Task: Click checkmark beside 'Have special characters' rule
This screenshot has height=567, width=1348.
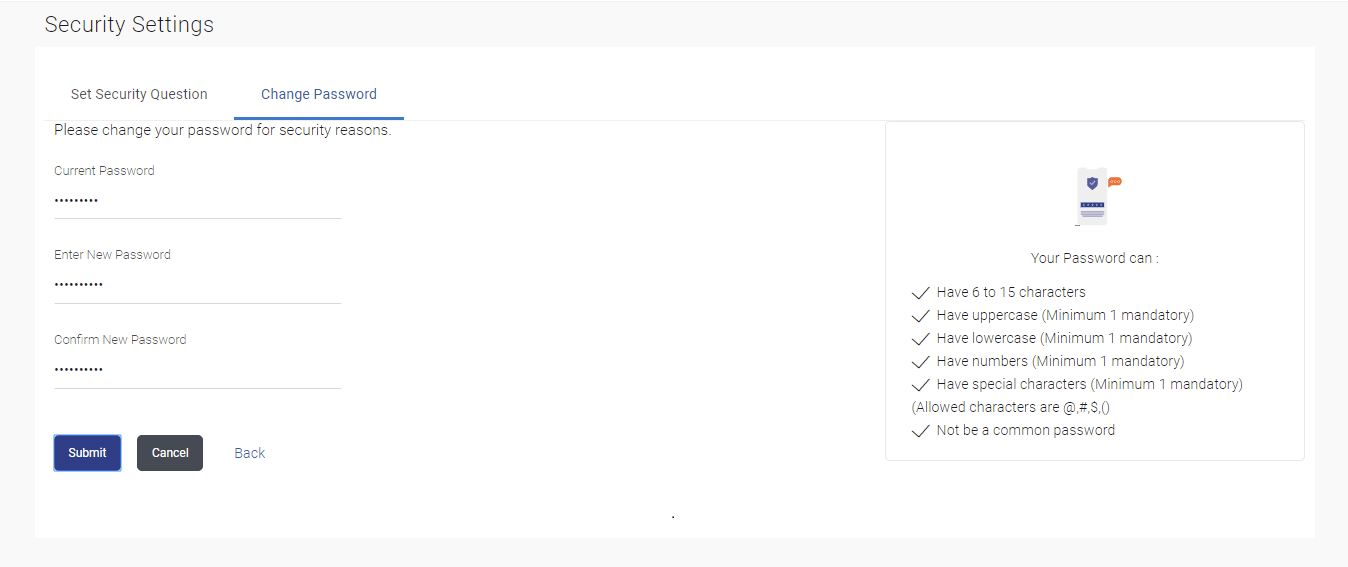Action: [921, 385]
